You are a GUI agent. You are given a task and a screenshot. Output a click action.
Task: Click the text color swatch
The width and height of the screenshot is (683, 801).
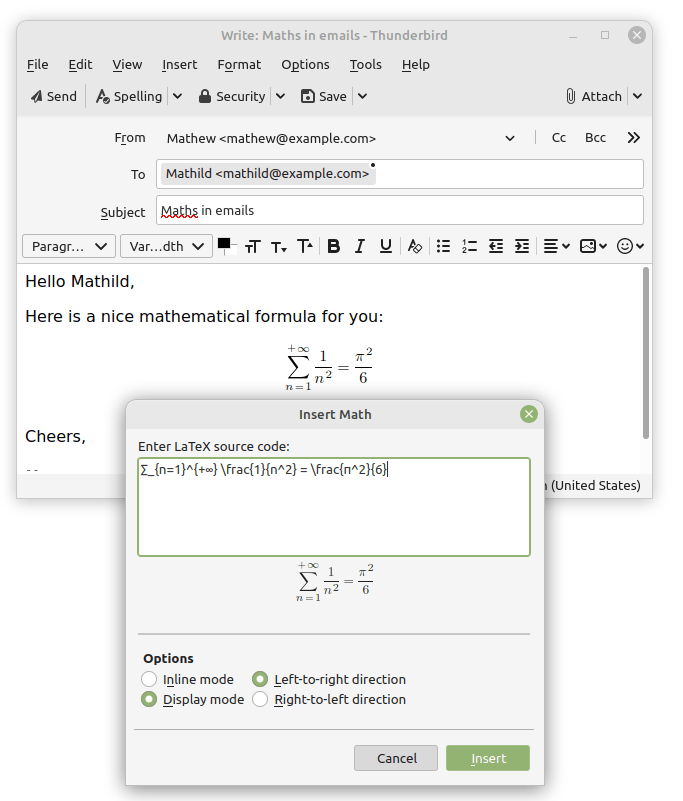click(223, 243)
